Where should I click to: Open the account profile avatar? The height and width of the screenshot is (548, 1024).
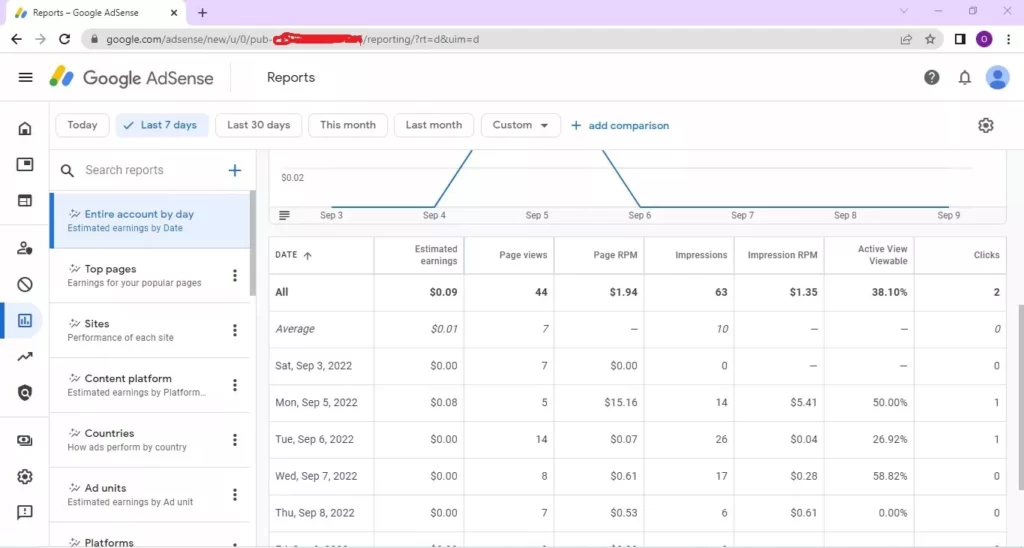(x=997, y=78)
